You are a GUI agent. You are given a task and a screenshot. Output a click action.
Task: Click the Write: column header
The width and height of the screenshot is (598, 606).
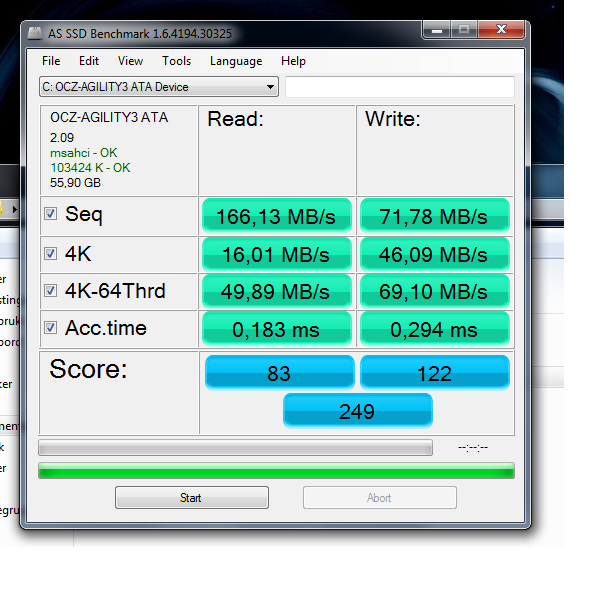pos(393,119)
